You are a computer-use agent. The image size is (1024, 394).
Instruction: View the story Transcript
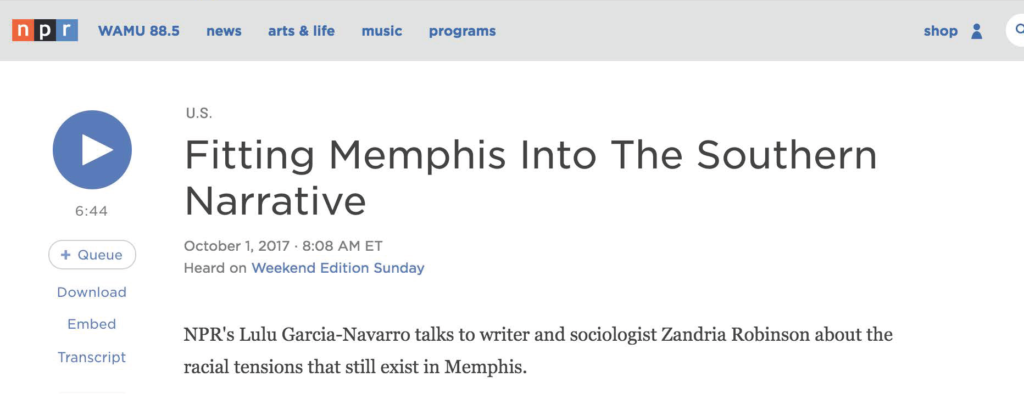[92, 357]
